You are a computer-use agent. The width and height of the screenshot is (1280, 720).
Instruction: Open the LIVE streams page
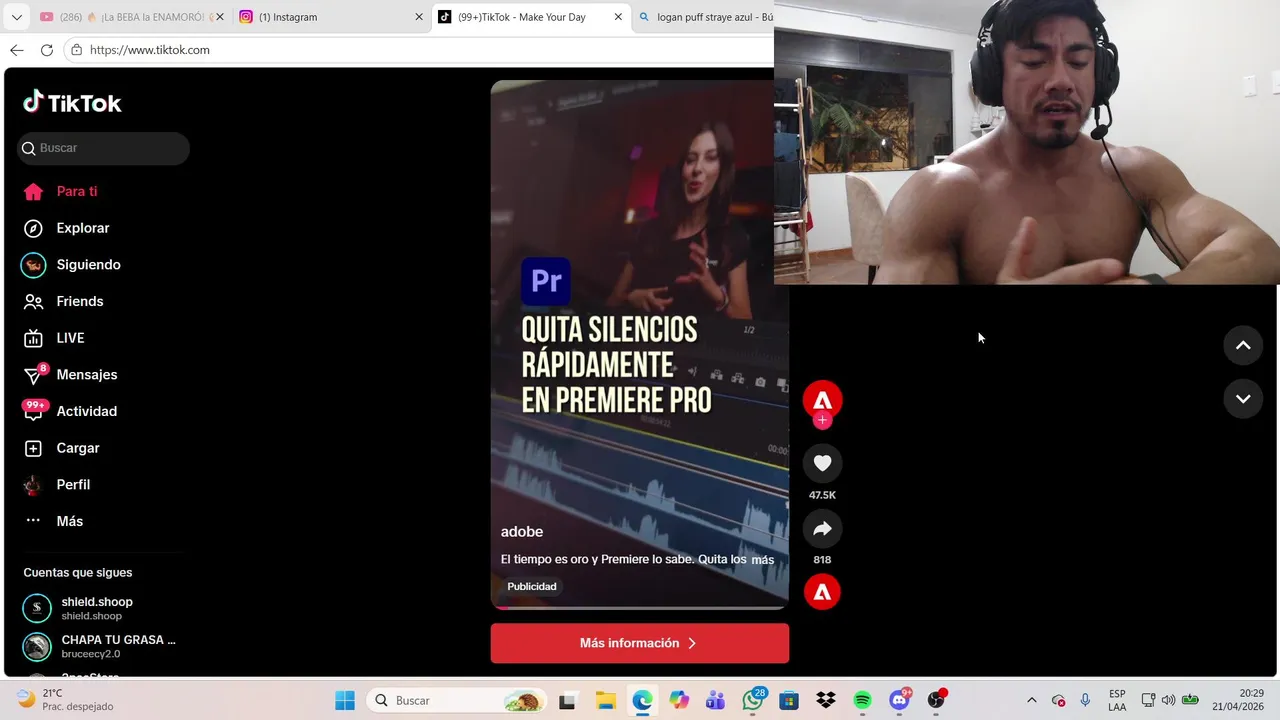click(54, 338)
